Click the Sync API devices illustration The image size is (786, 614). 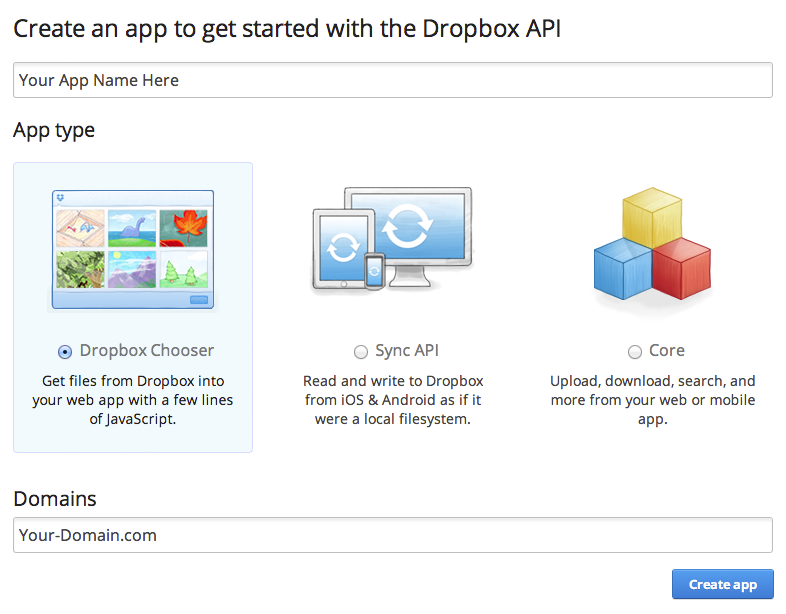pyautogui.click(x=392, y=239)
